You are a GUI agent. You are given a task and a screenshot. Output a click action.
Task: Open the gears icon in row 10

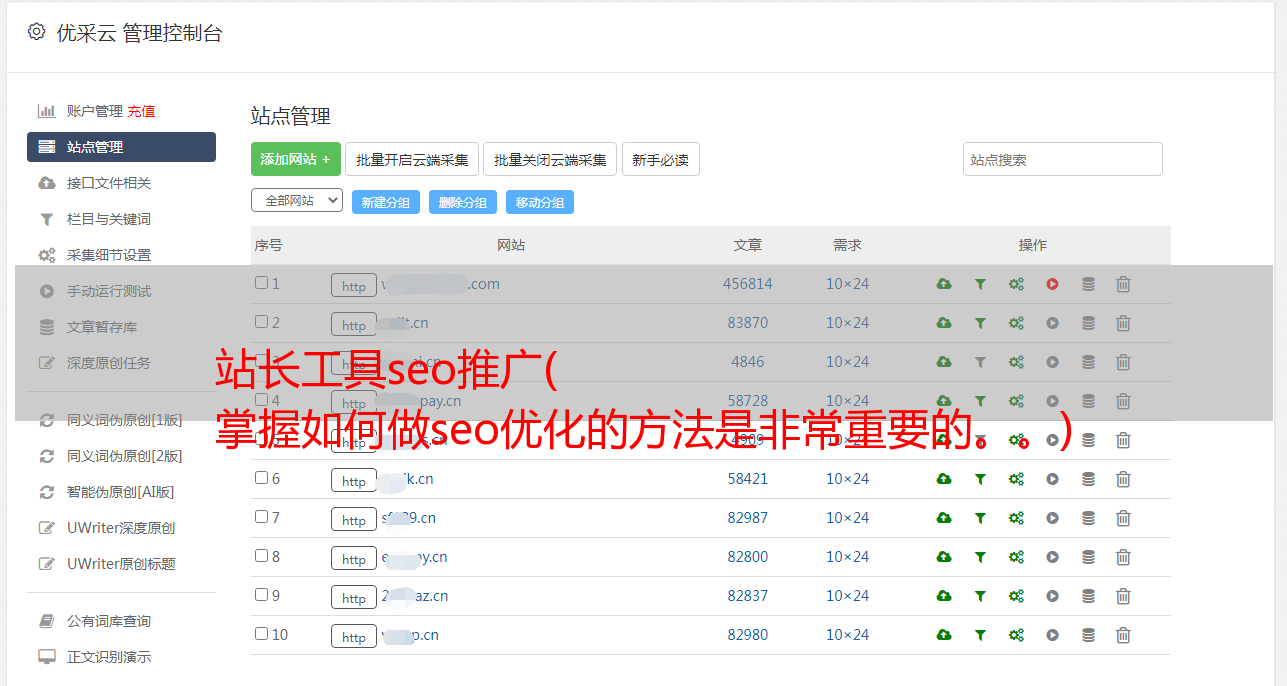coord(1016,635)
